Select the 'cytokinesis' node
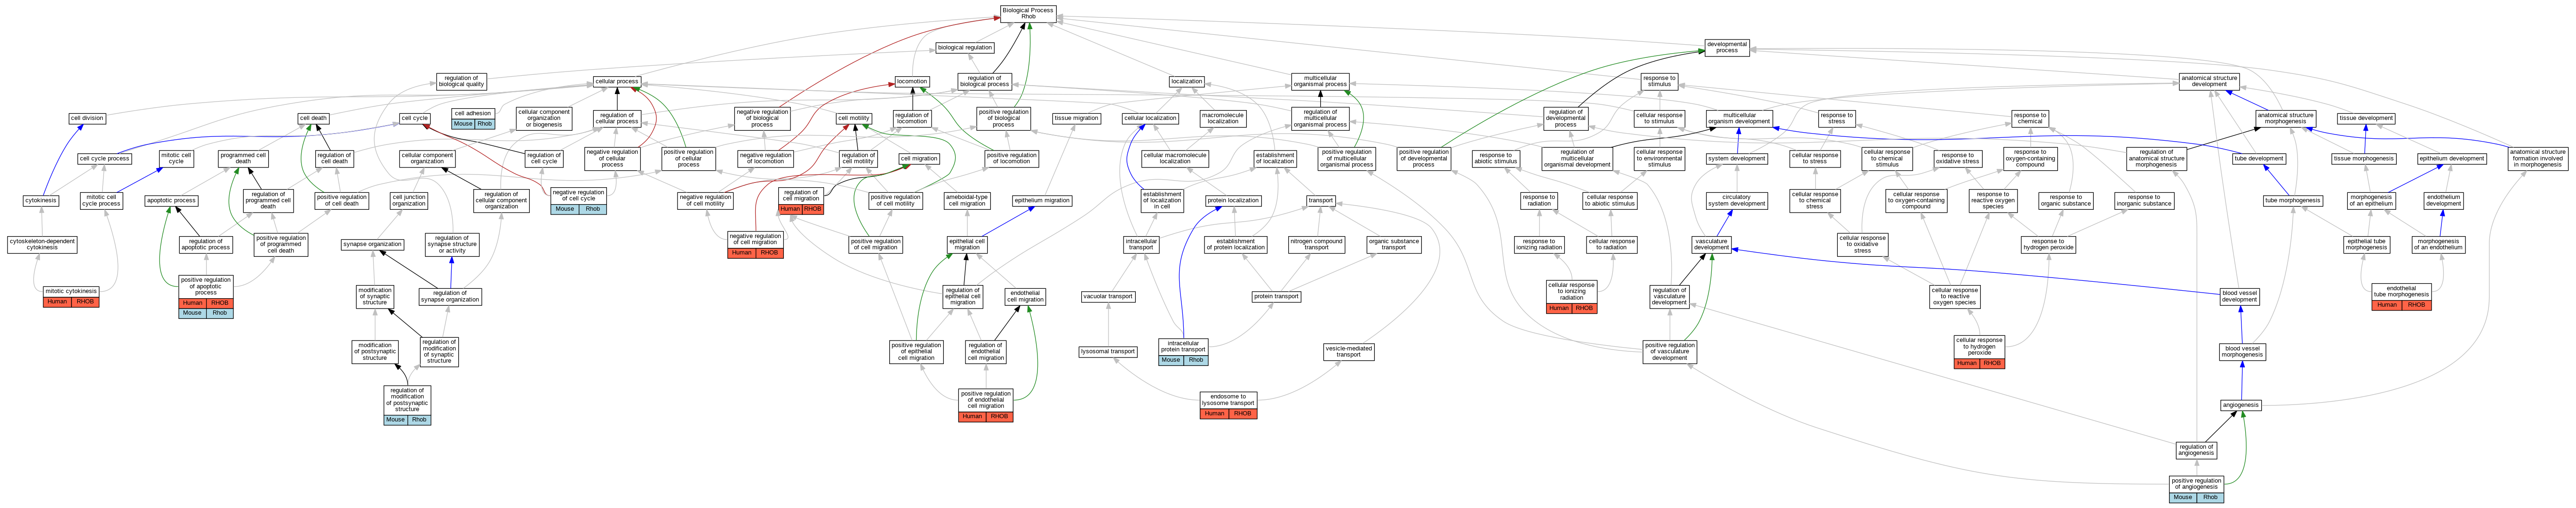 [x=41, y=200]
